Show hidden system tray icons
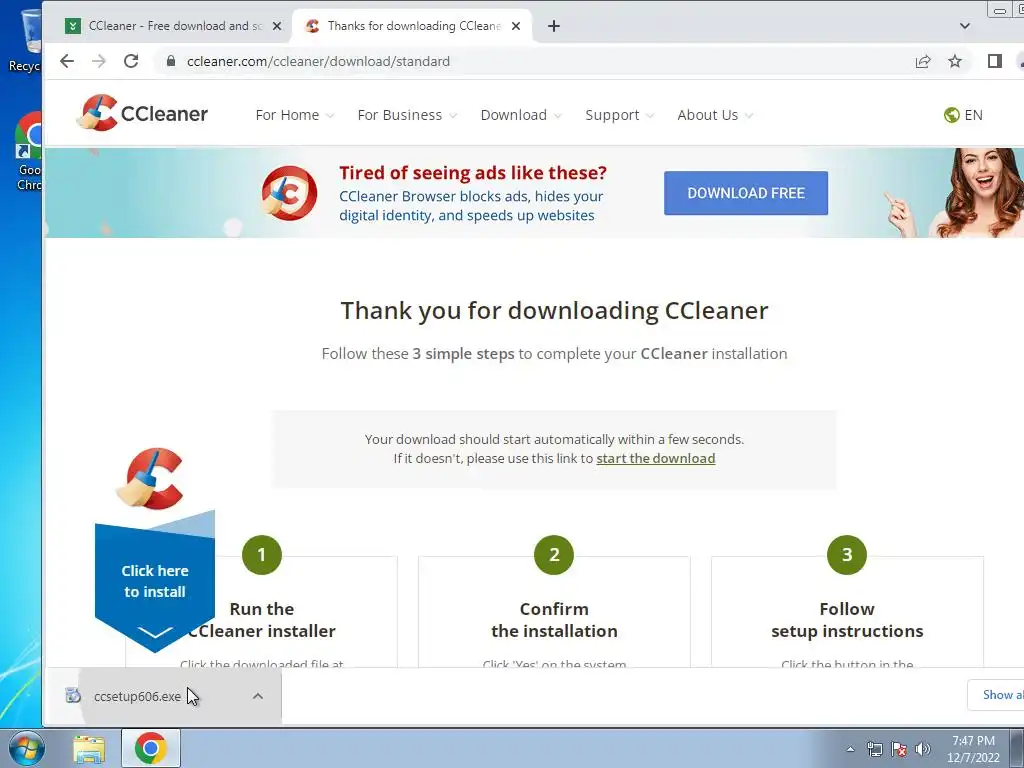This screenshot has width=1024, height=768. 850,750
